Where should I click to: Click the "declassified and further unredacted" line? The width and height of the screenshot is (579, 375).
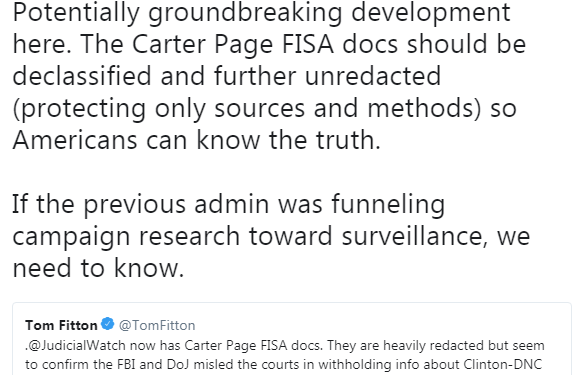click(227, 77)
